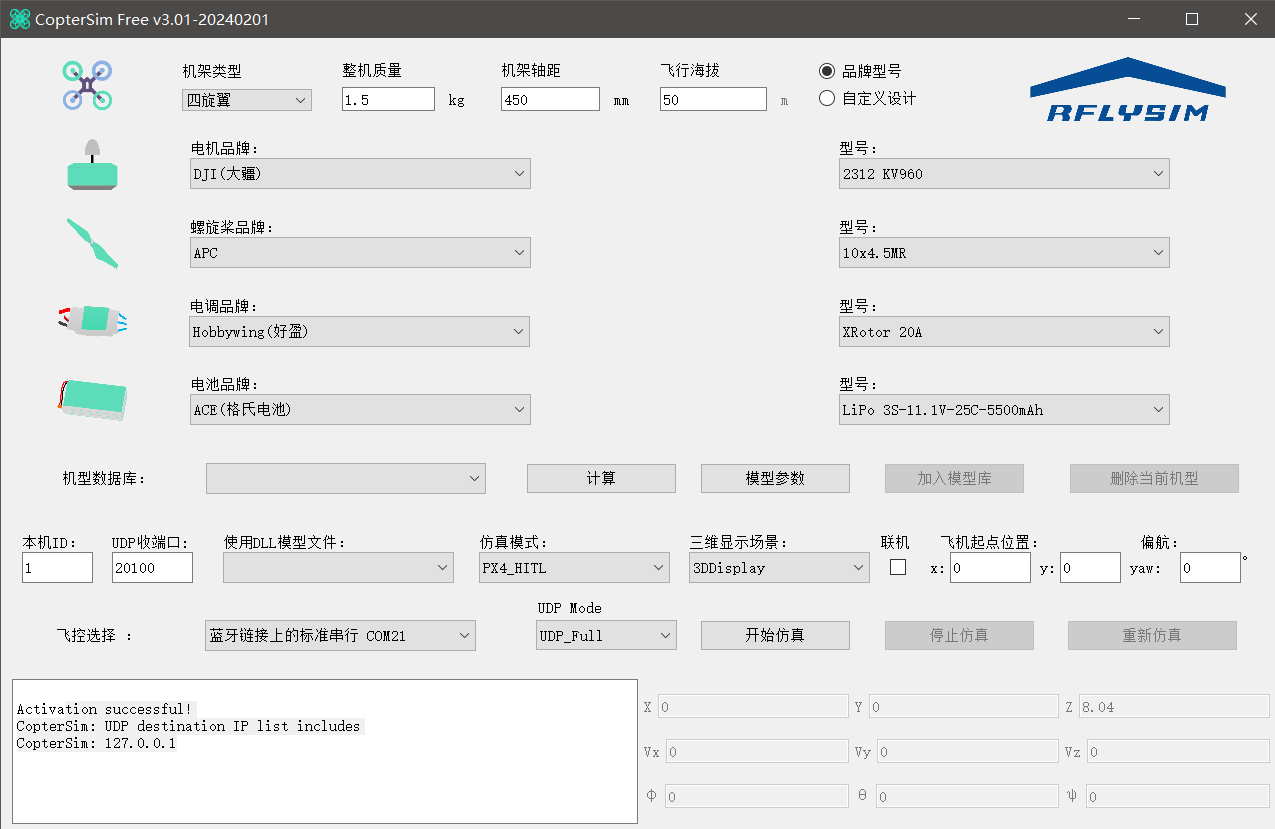The width and height of the screenshot is (1275, 829).
Task: Minimize the CopterSim window
Action: [x=1134, y=19]
